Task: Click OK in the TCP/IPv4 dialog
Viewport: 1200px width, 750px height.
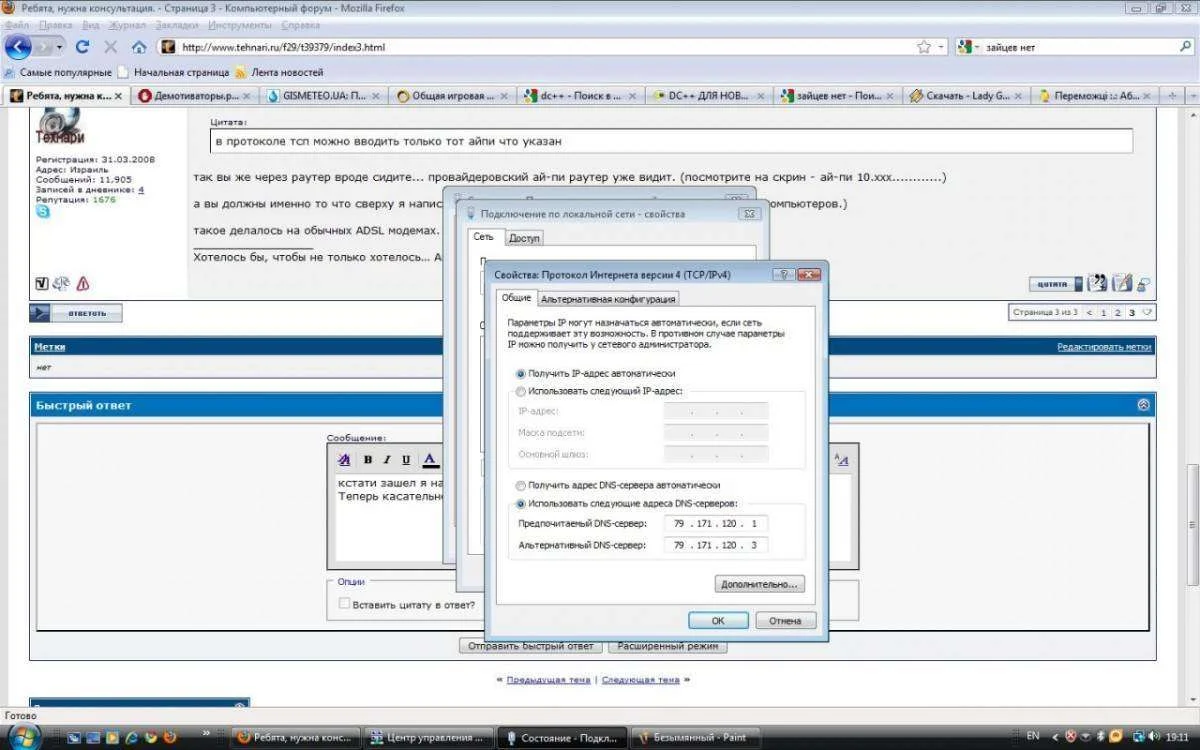Action: 718,621
